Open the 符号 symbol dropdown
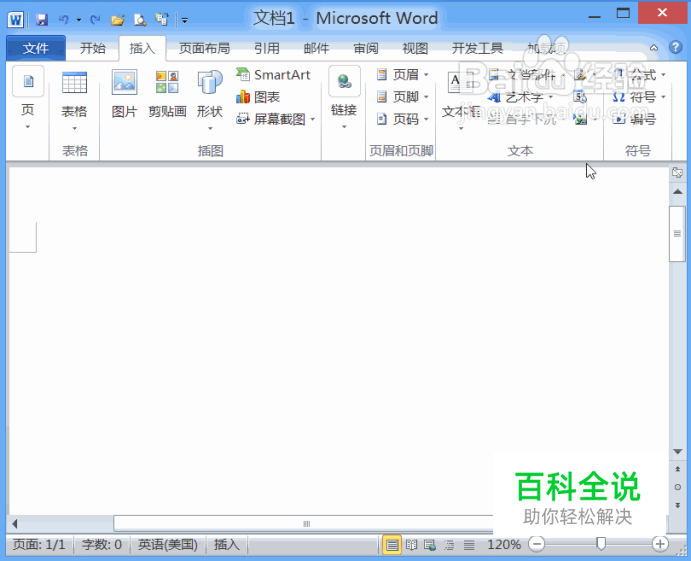Image resolution: width=691 pixels, height=561 pixels. (639, 97)
